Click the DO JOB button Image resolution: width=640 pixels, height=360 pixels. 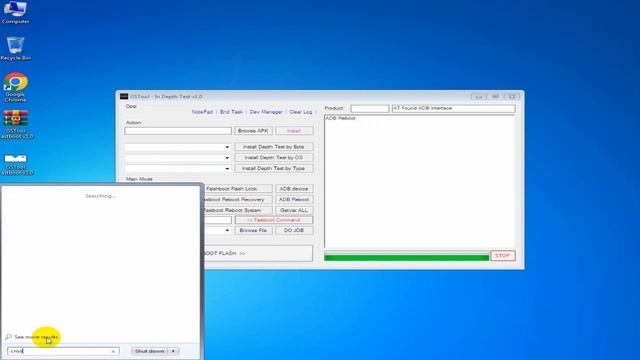click(294, 230)
